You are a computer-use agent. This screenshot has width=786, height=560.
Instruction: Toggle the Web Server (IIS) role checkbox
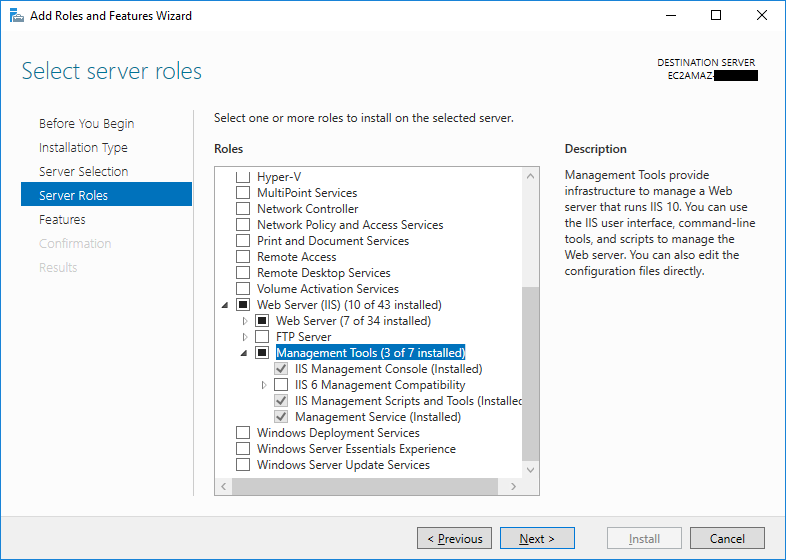(x=243, y=305)
